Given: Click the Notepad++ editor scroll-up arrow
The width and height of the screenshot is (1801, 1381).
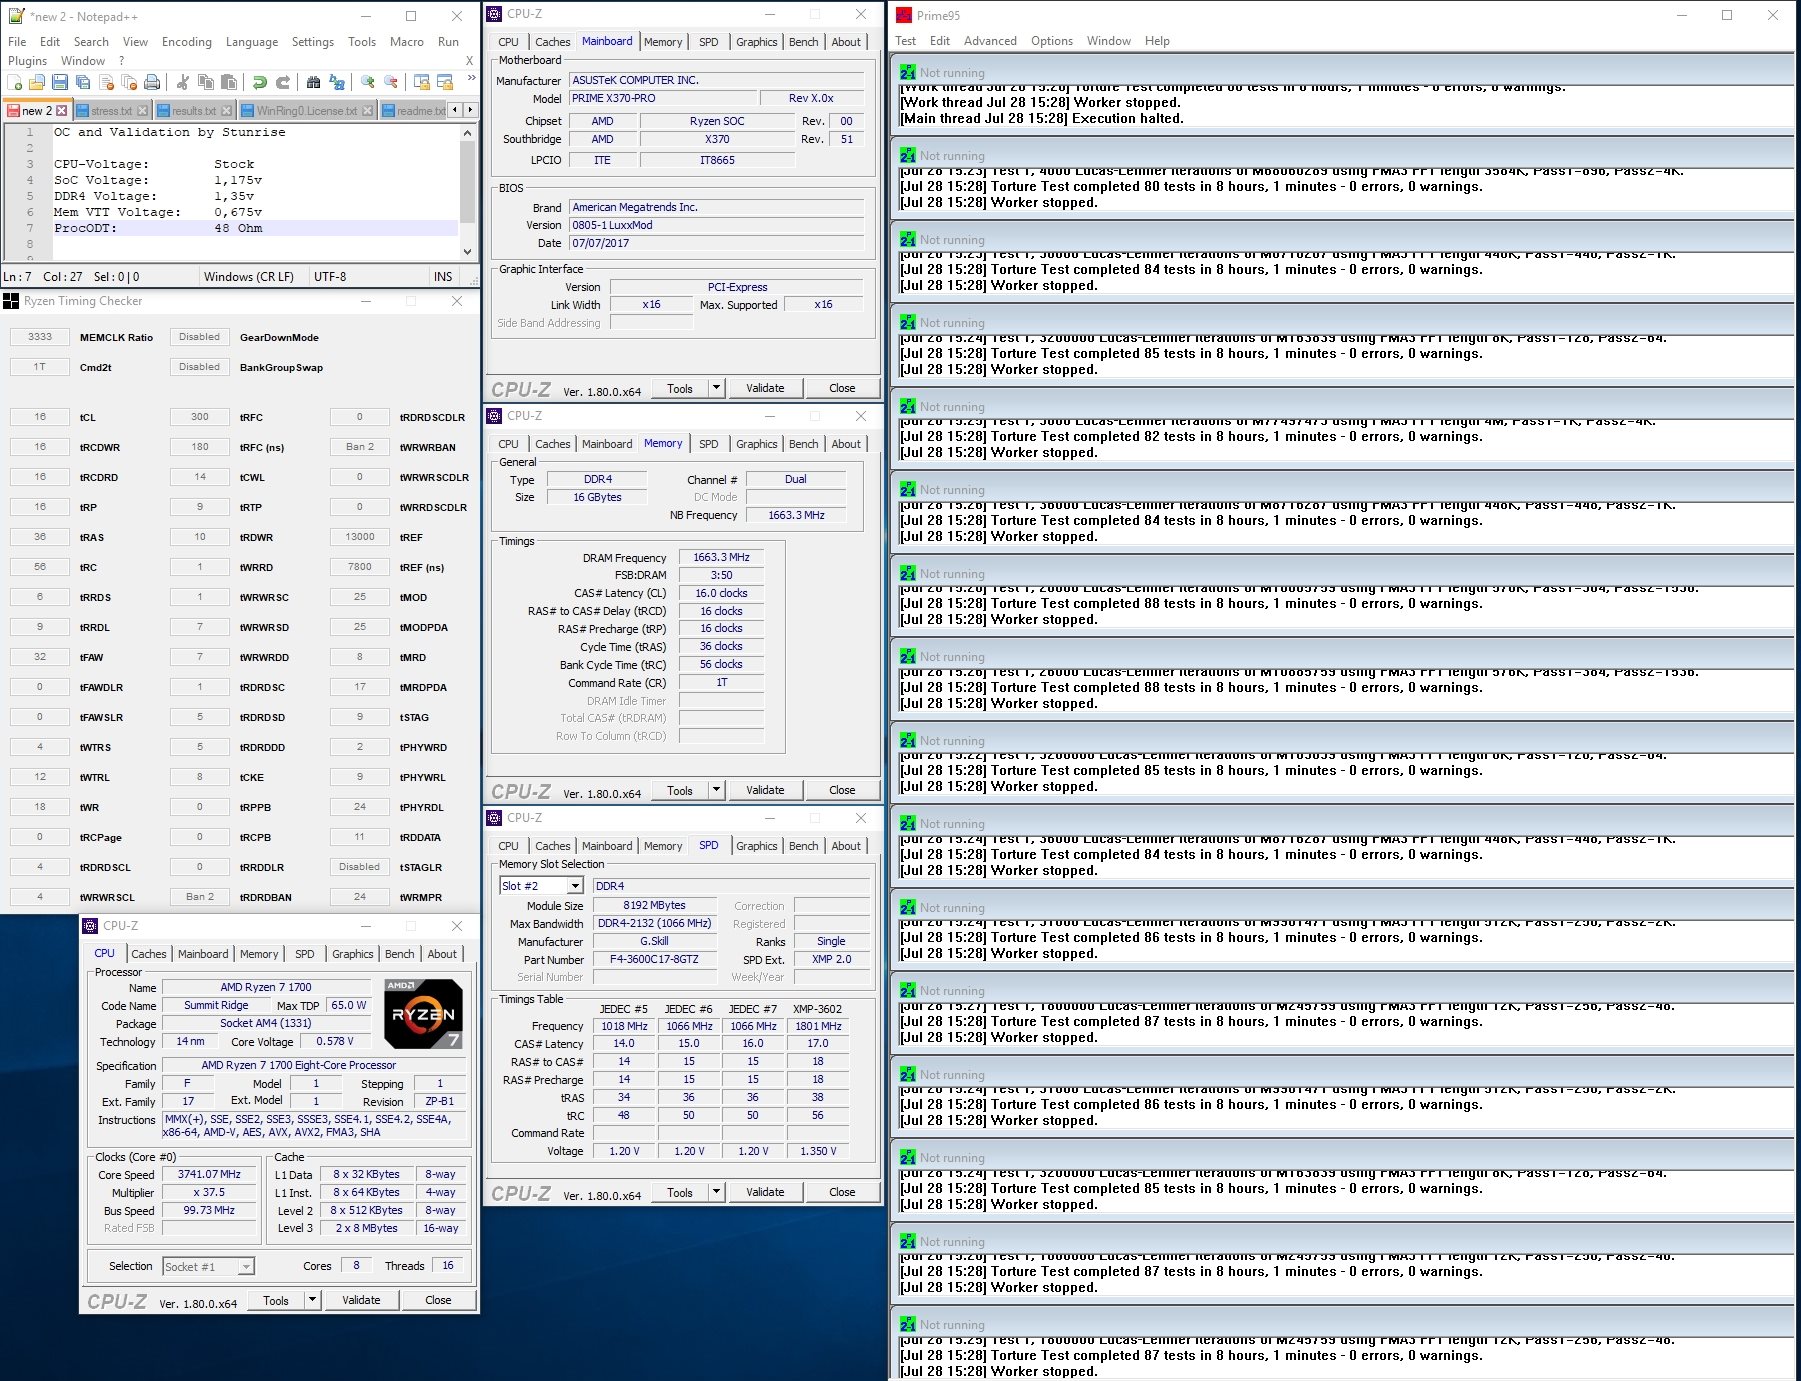Looking at the screenshot, I should pyautogui.click(x=467, y=132).
